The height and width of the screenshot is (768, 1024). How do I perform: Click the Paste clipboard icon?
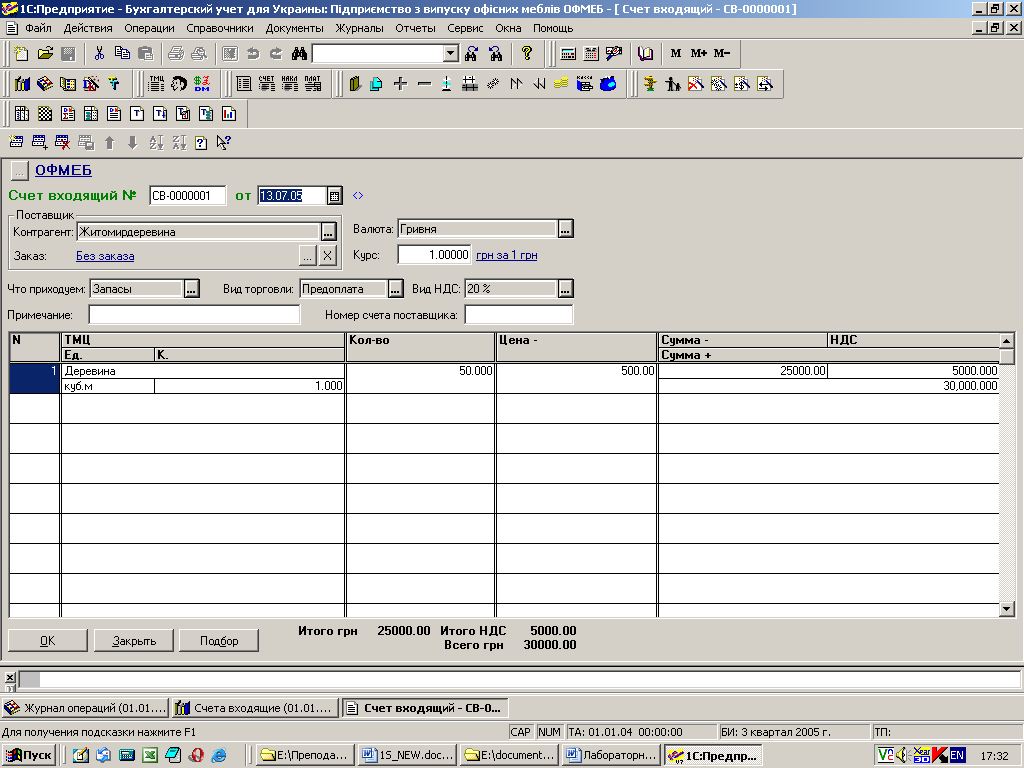tap(146, 54)
